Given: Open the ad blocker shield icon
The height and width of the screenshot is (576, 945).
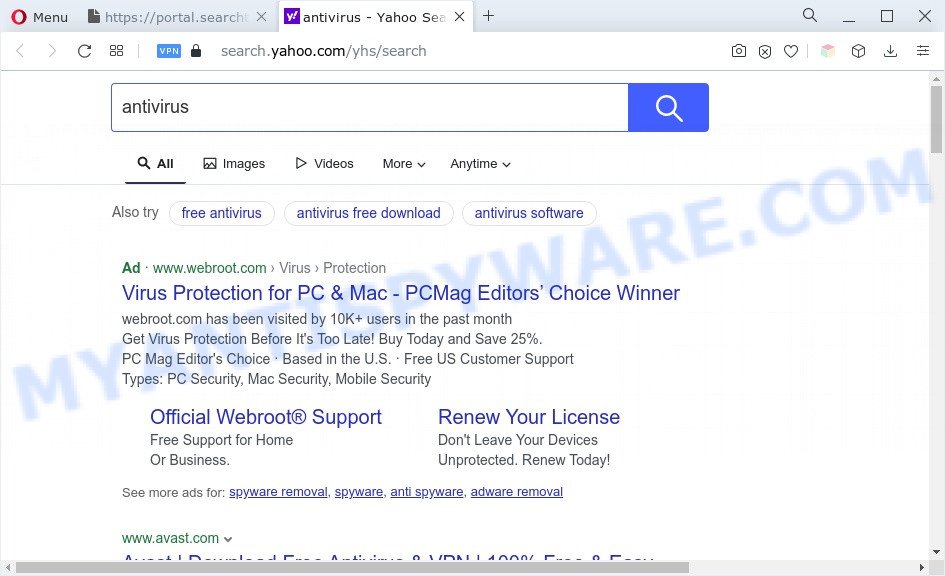Looking at the screenshot, I should pos(765,51).
